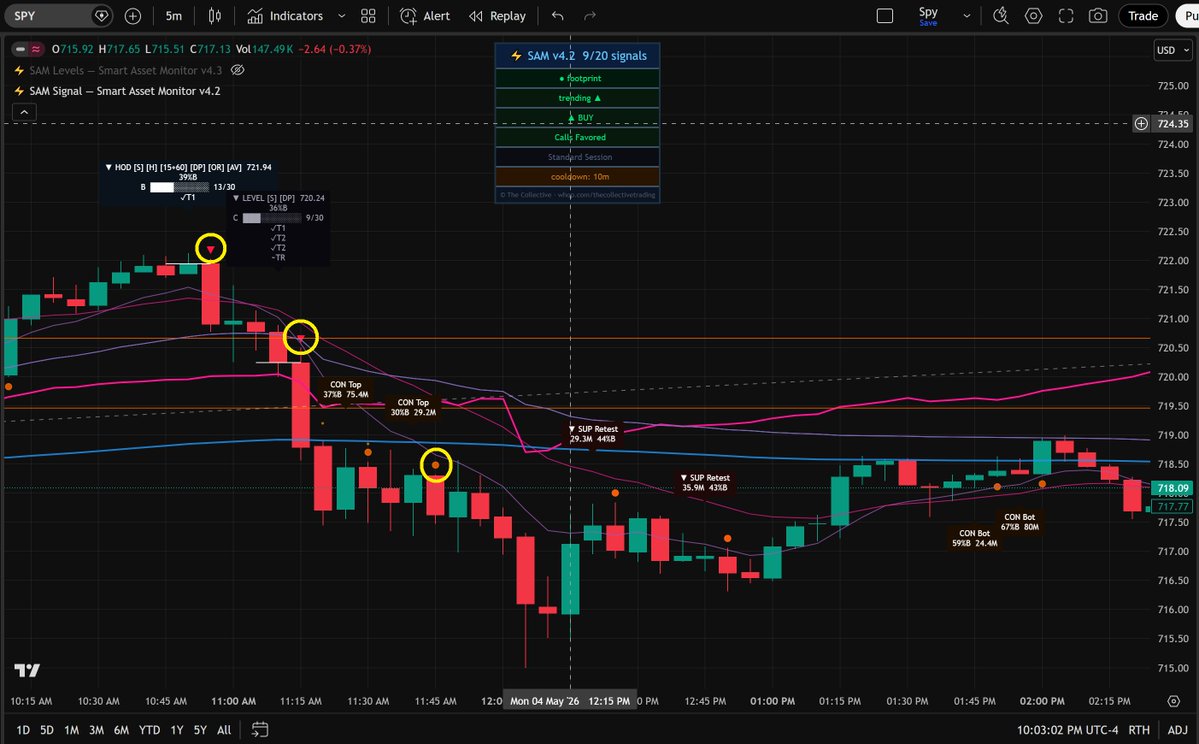Open the go-to-date calendar icon
This screenshot has height=744, width=1199.
[260, 729]
